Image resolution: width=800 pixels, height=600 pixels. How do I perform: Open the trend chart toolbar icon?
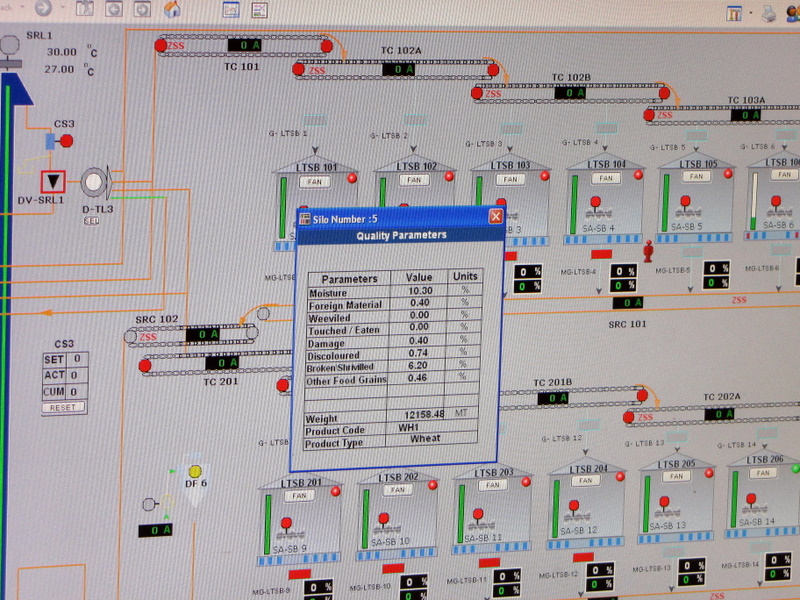coord(231,11)
